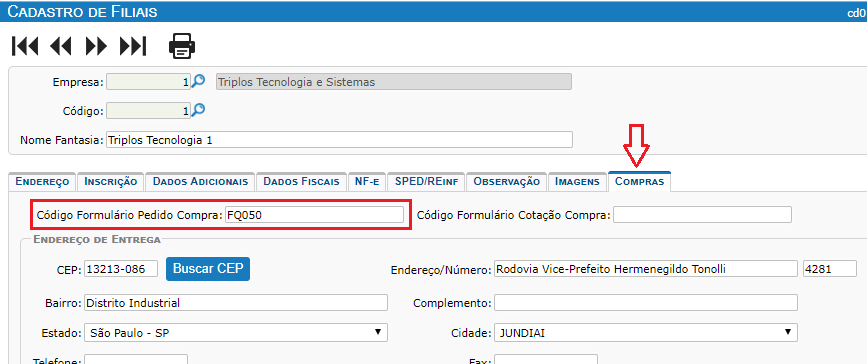Image resolution: width=867 pixels, height=364 pixels.
Task: Switch to the Imagens tab
Action: coord(577,181)
